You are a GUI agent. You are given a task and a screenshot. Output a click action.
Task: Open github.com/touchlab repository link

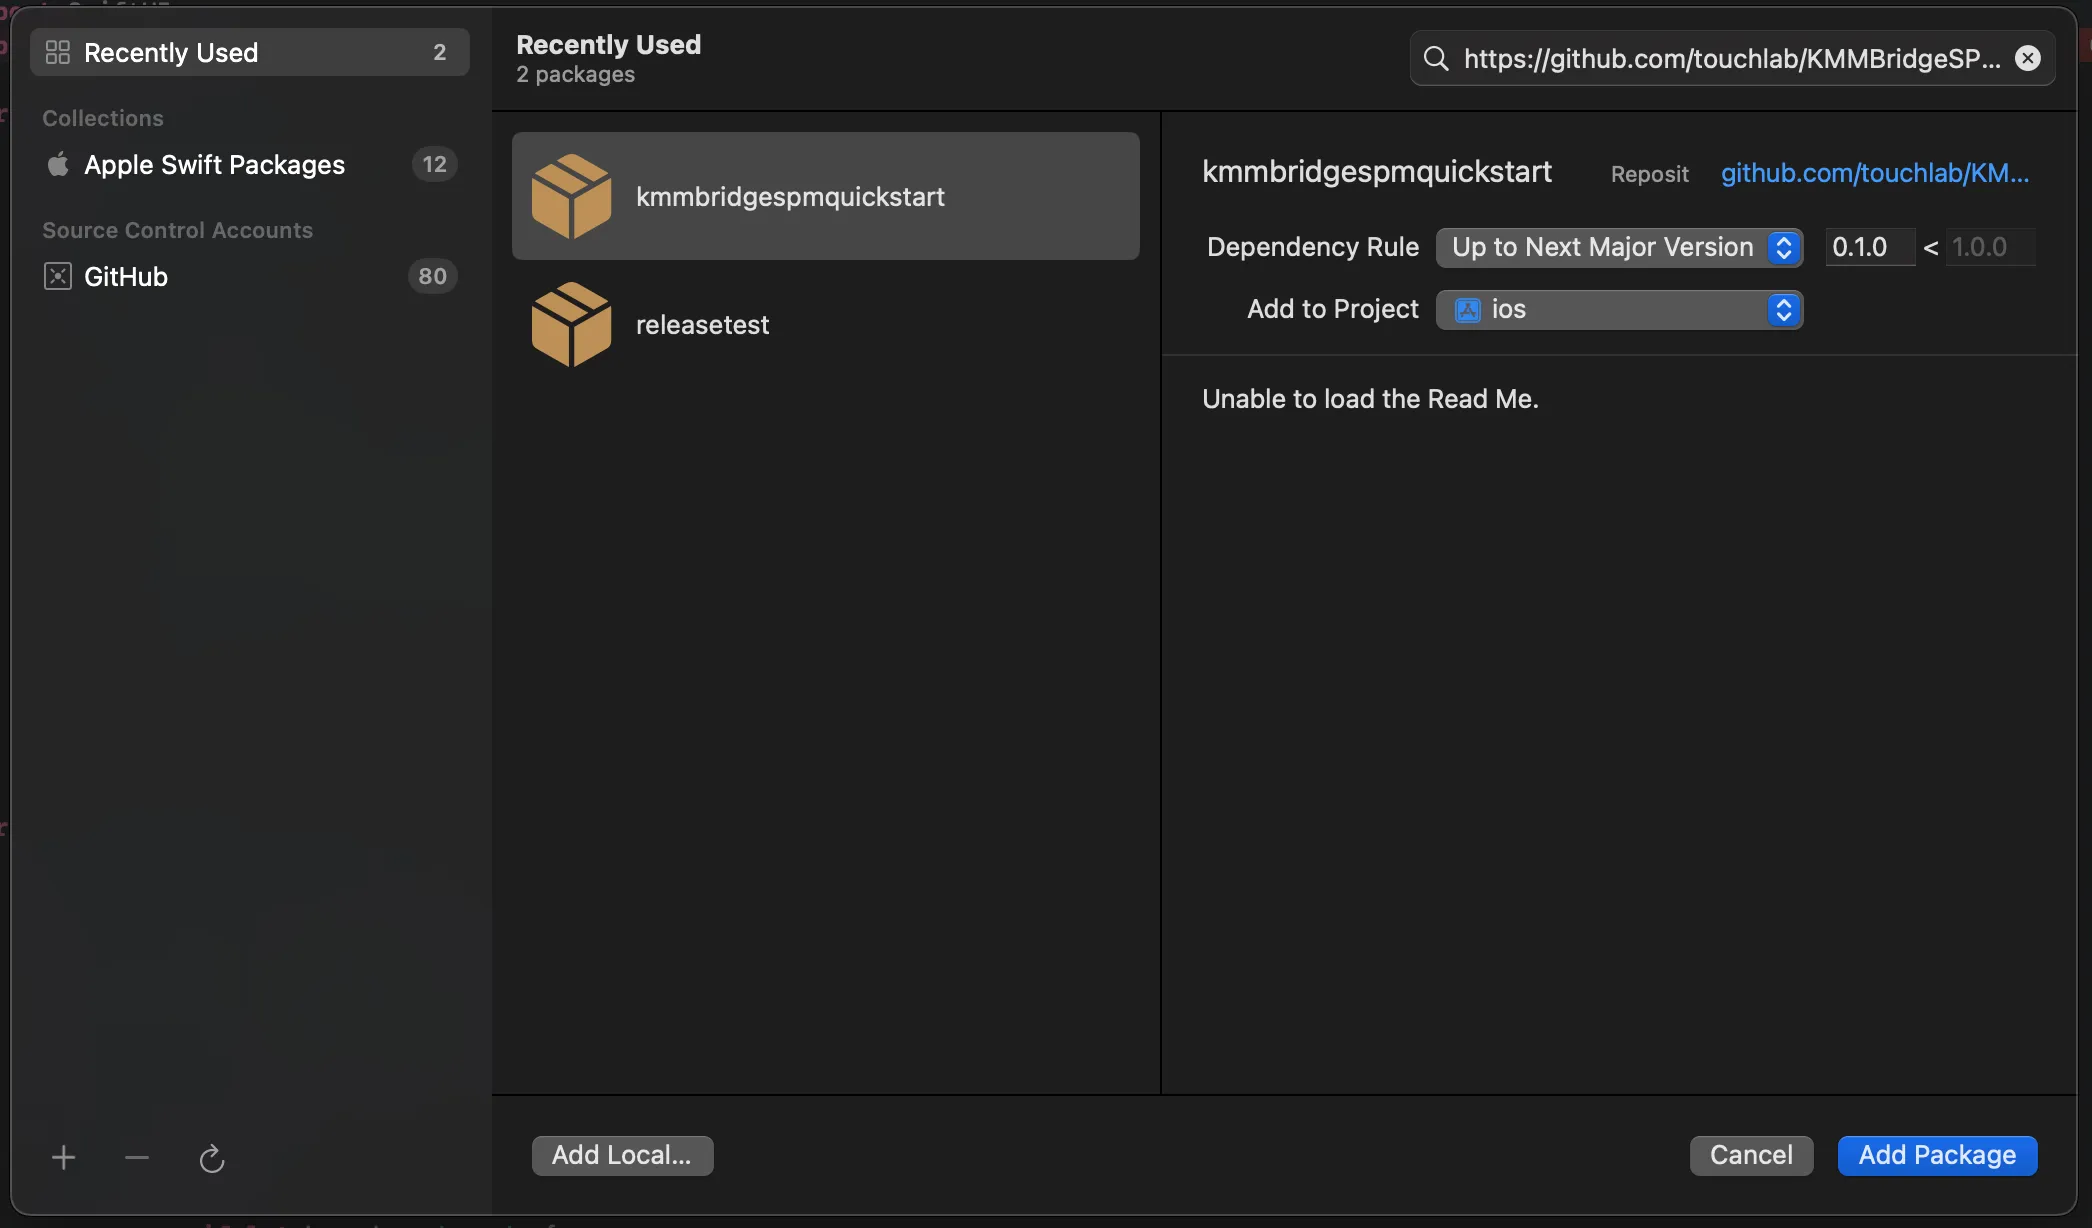pyautogui.click(x=1875, y=173)
